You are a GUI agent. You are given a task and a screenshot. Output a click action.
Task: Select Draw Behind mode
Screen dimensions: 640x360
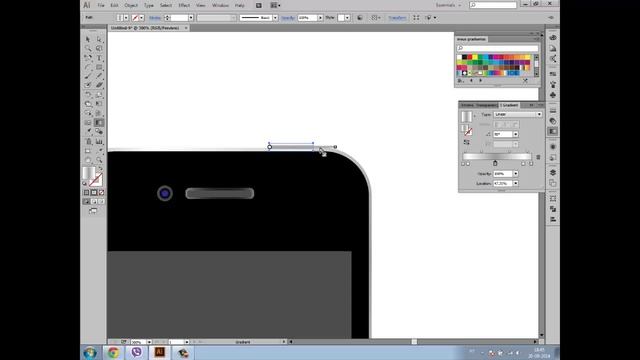point(93,201)
